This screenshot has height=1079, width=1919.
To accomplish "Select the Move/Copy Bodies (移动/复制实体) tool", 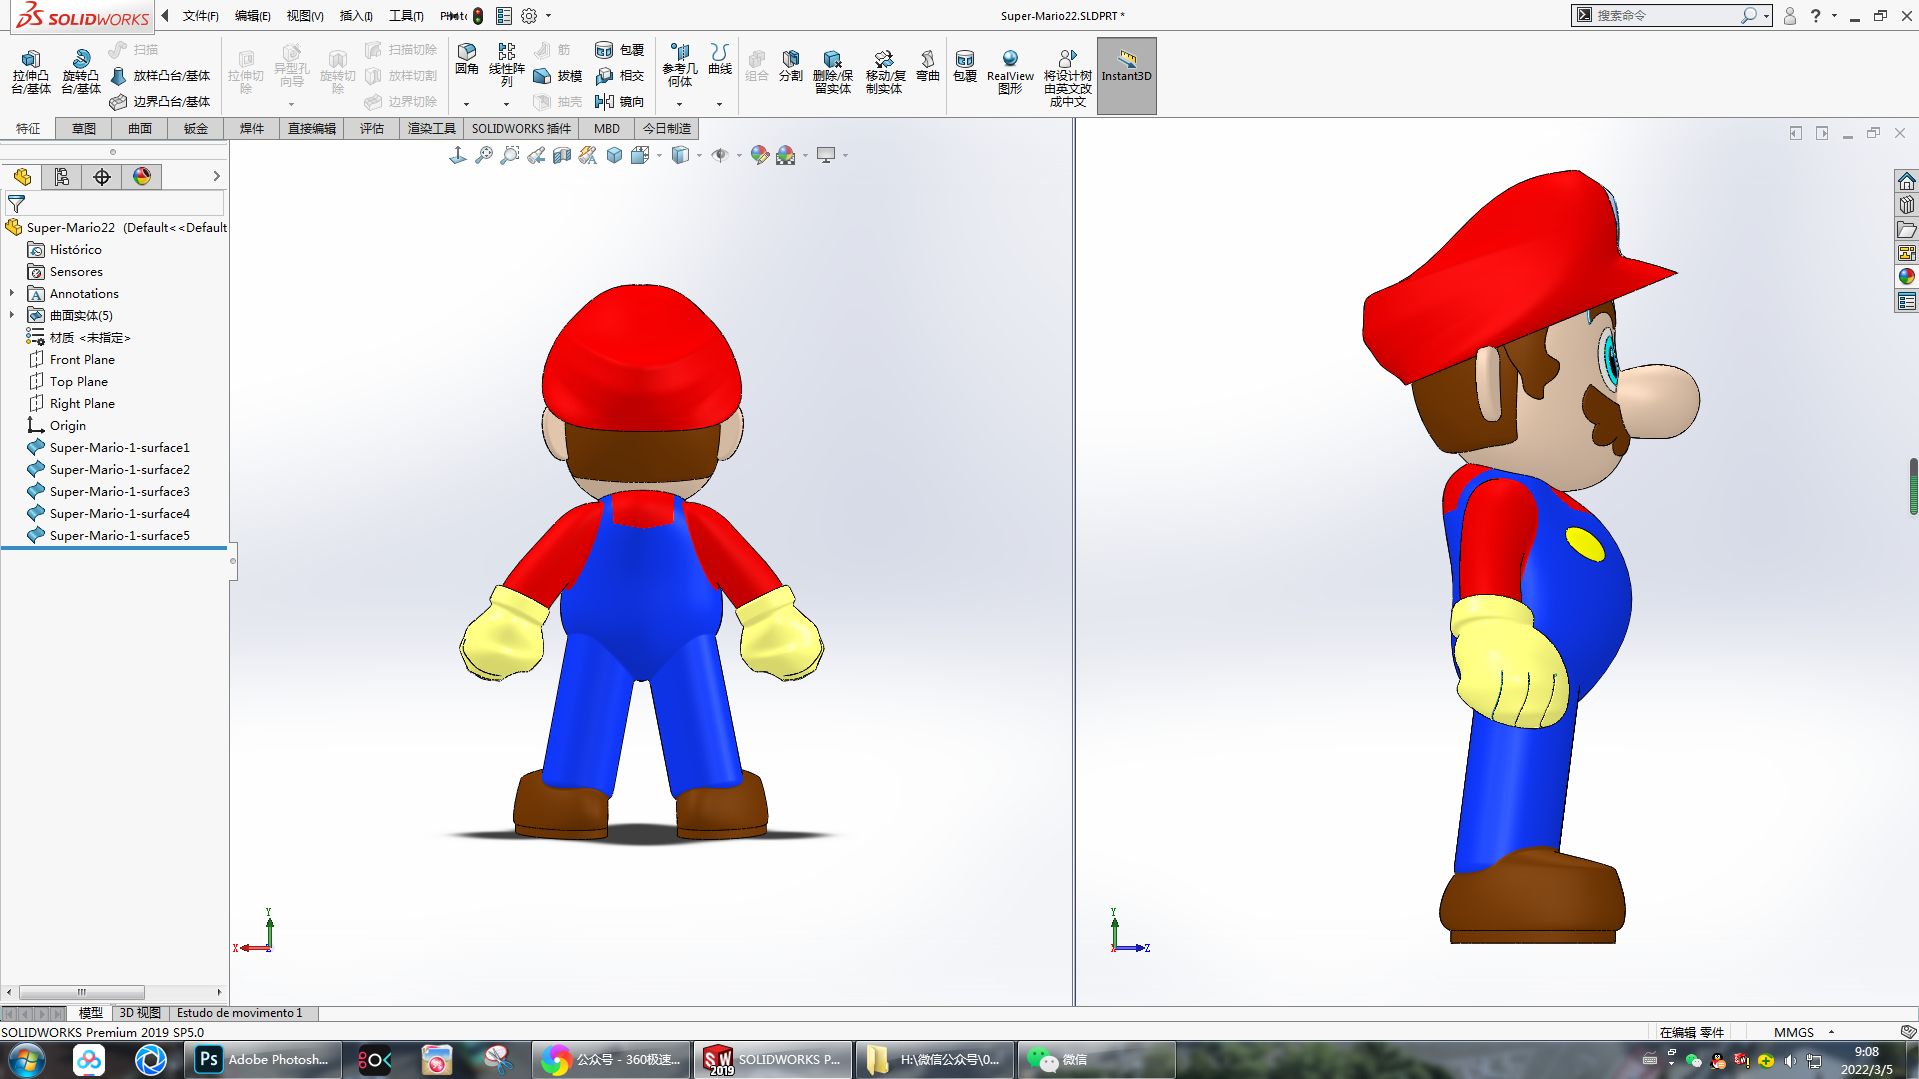I will [885, 72].
